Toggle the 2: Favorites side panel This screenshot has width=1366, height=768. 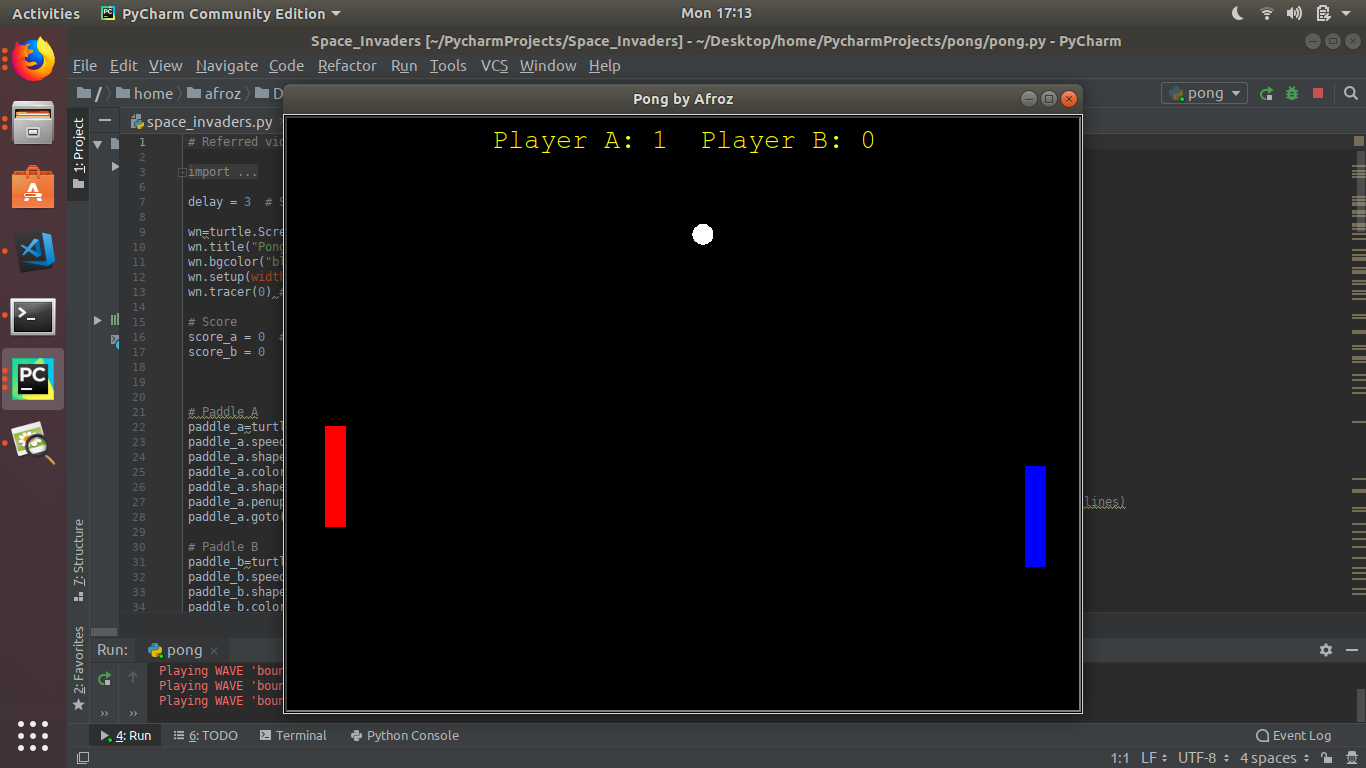tap(79, 668)
